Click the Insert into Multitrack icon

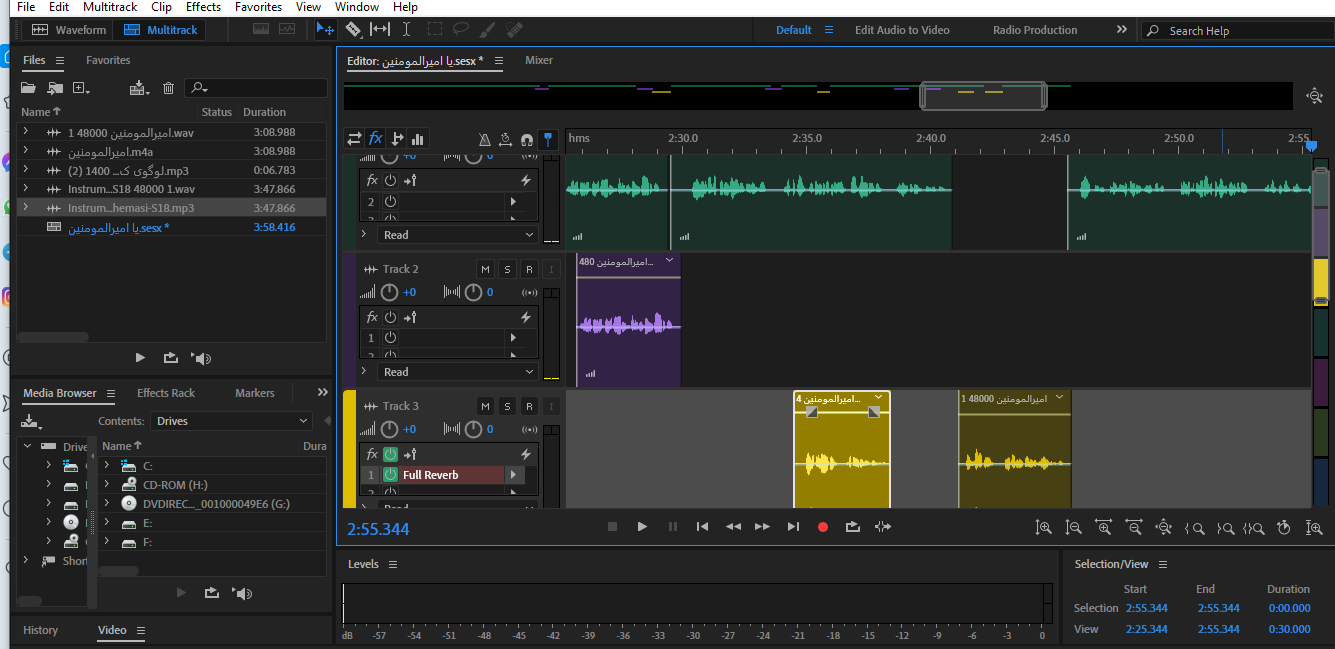pos(138,88)
